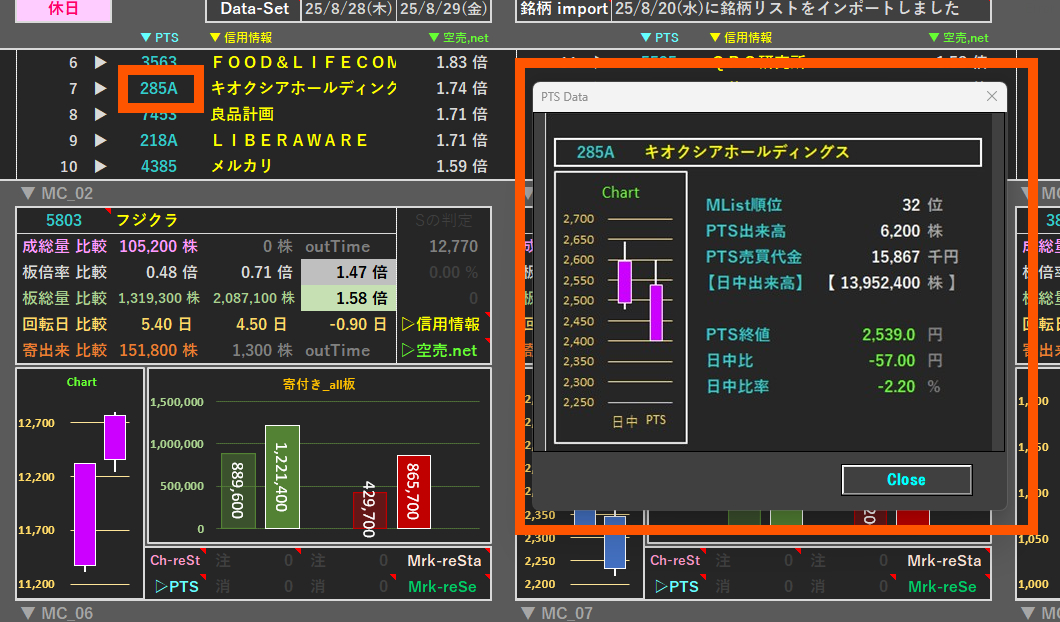
Task: Click Mrk-reSe in the panel above MC_07
Action: pos(942,586)
